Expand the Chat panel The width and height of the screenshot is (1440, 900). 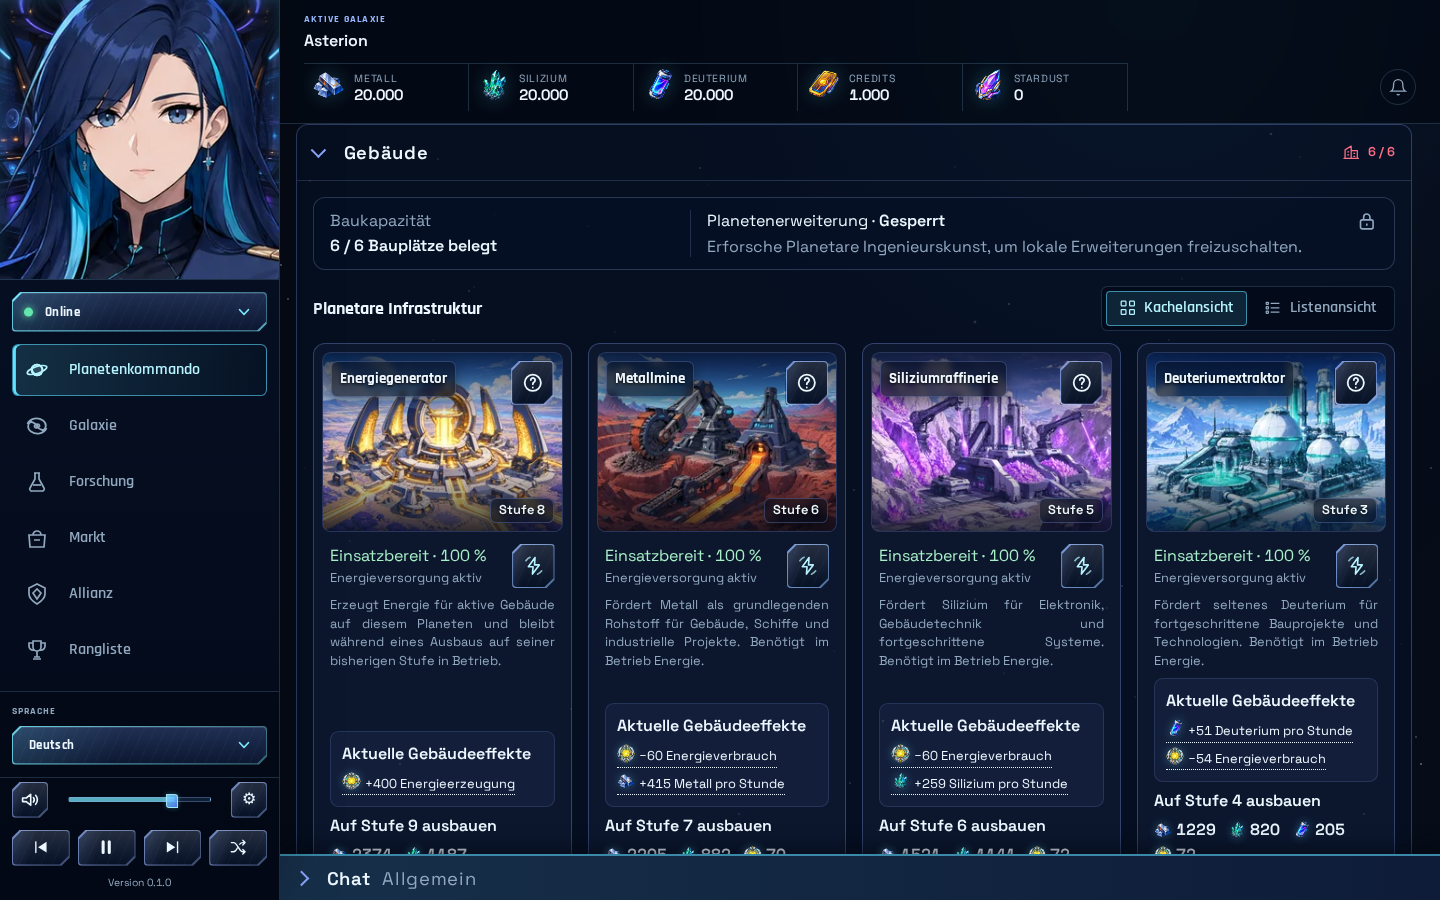(305, 879)
